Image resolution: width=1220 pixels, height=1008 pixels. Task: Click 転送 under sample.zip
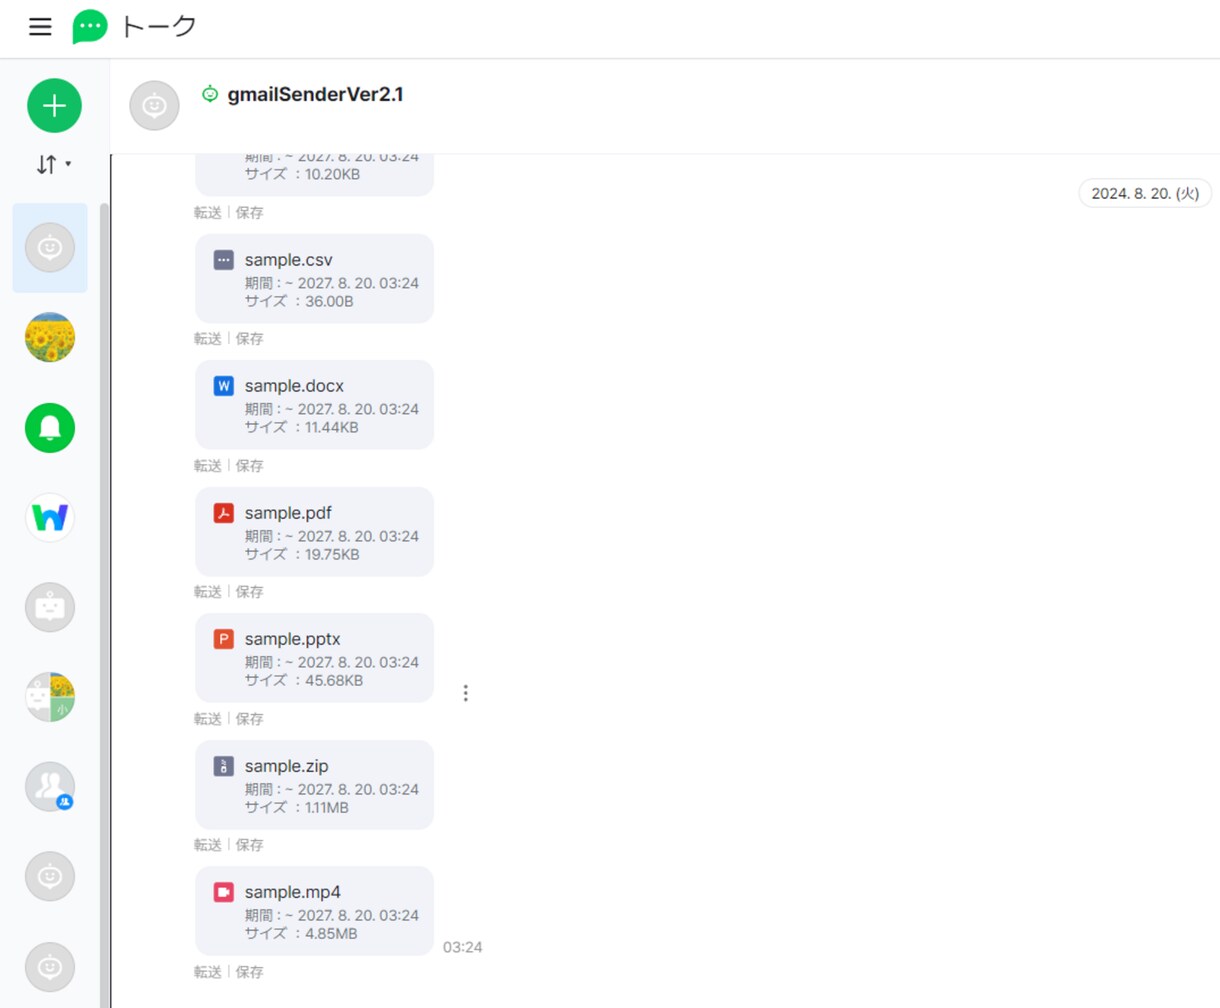[x=208, y=845]
